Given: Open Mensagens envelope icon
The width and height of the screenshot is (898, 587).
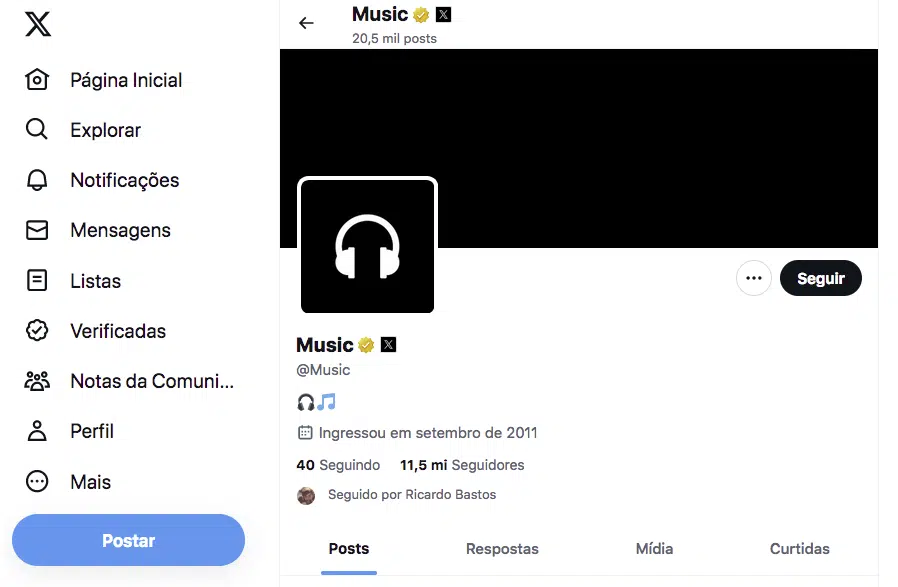Looking at the screenshot, I should [x=37, y=230].
